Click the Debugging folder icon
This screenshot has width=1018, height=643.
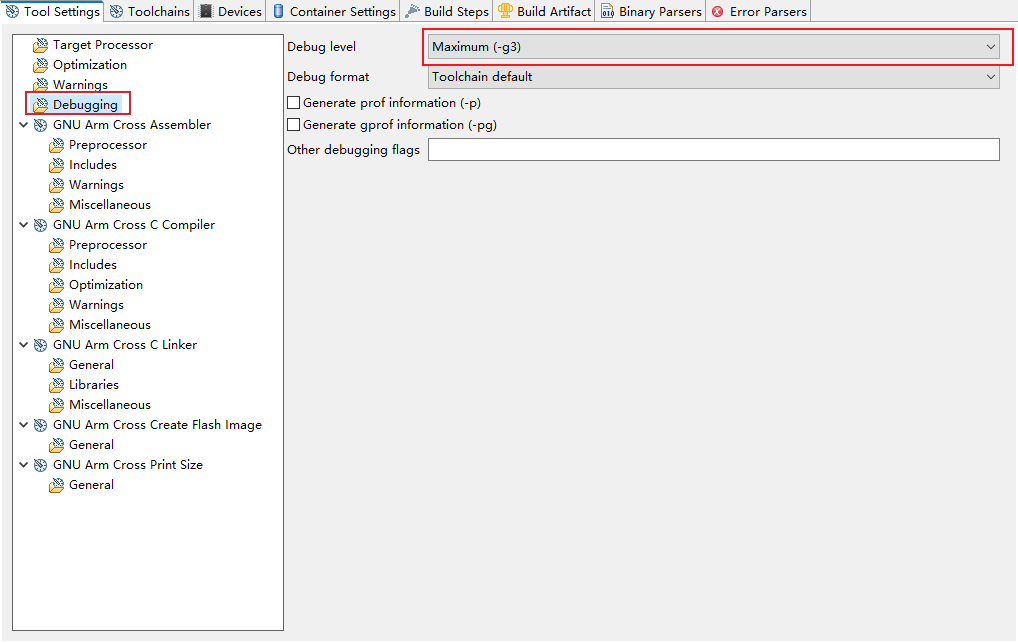[x=41, y=105]
